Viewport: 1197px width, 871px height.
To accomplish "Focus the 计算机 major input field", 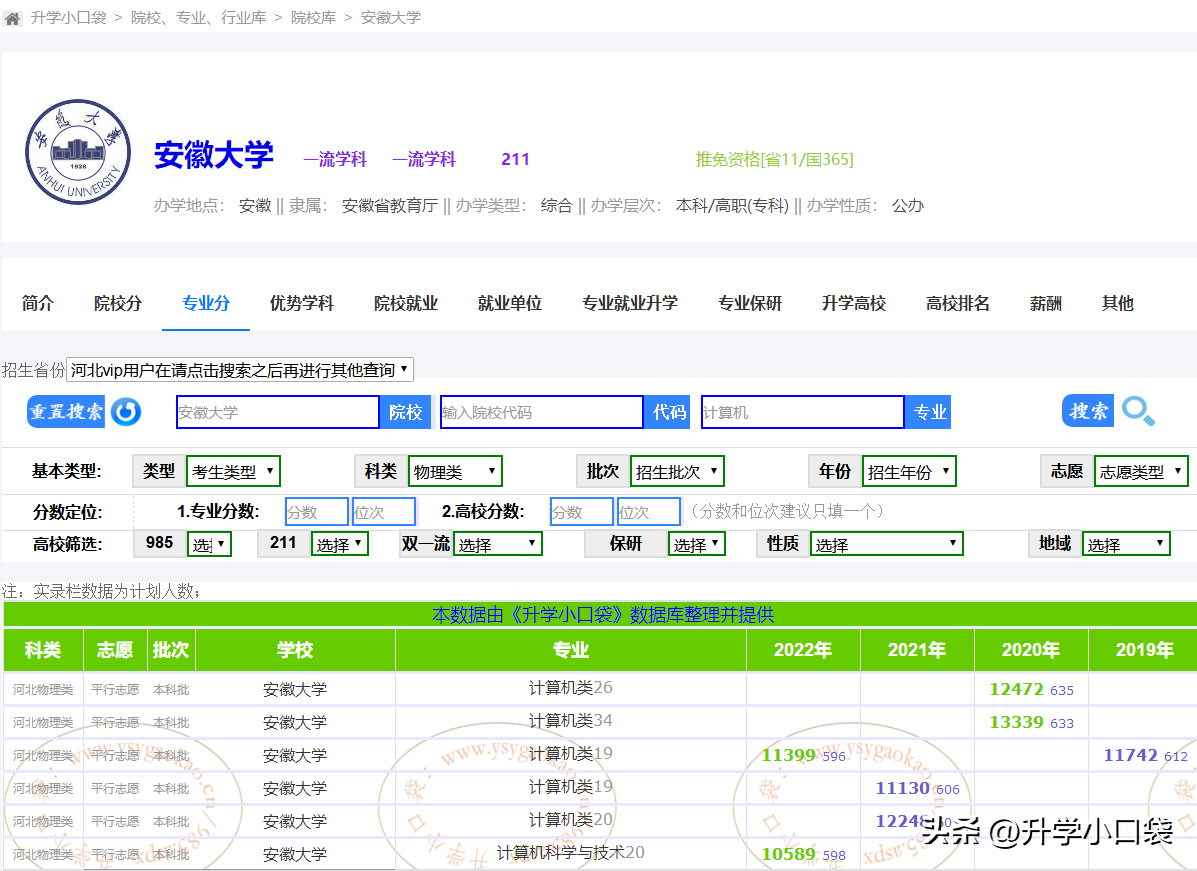I will (x=803, y=412).
